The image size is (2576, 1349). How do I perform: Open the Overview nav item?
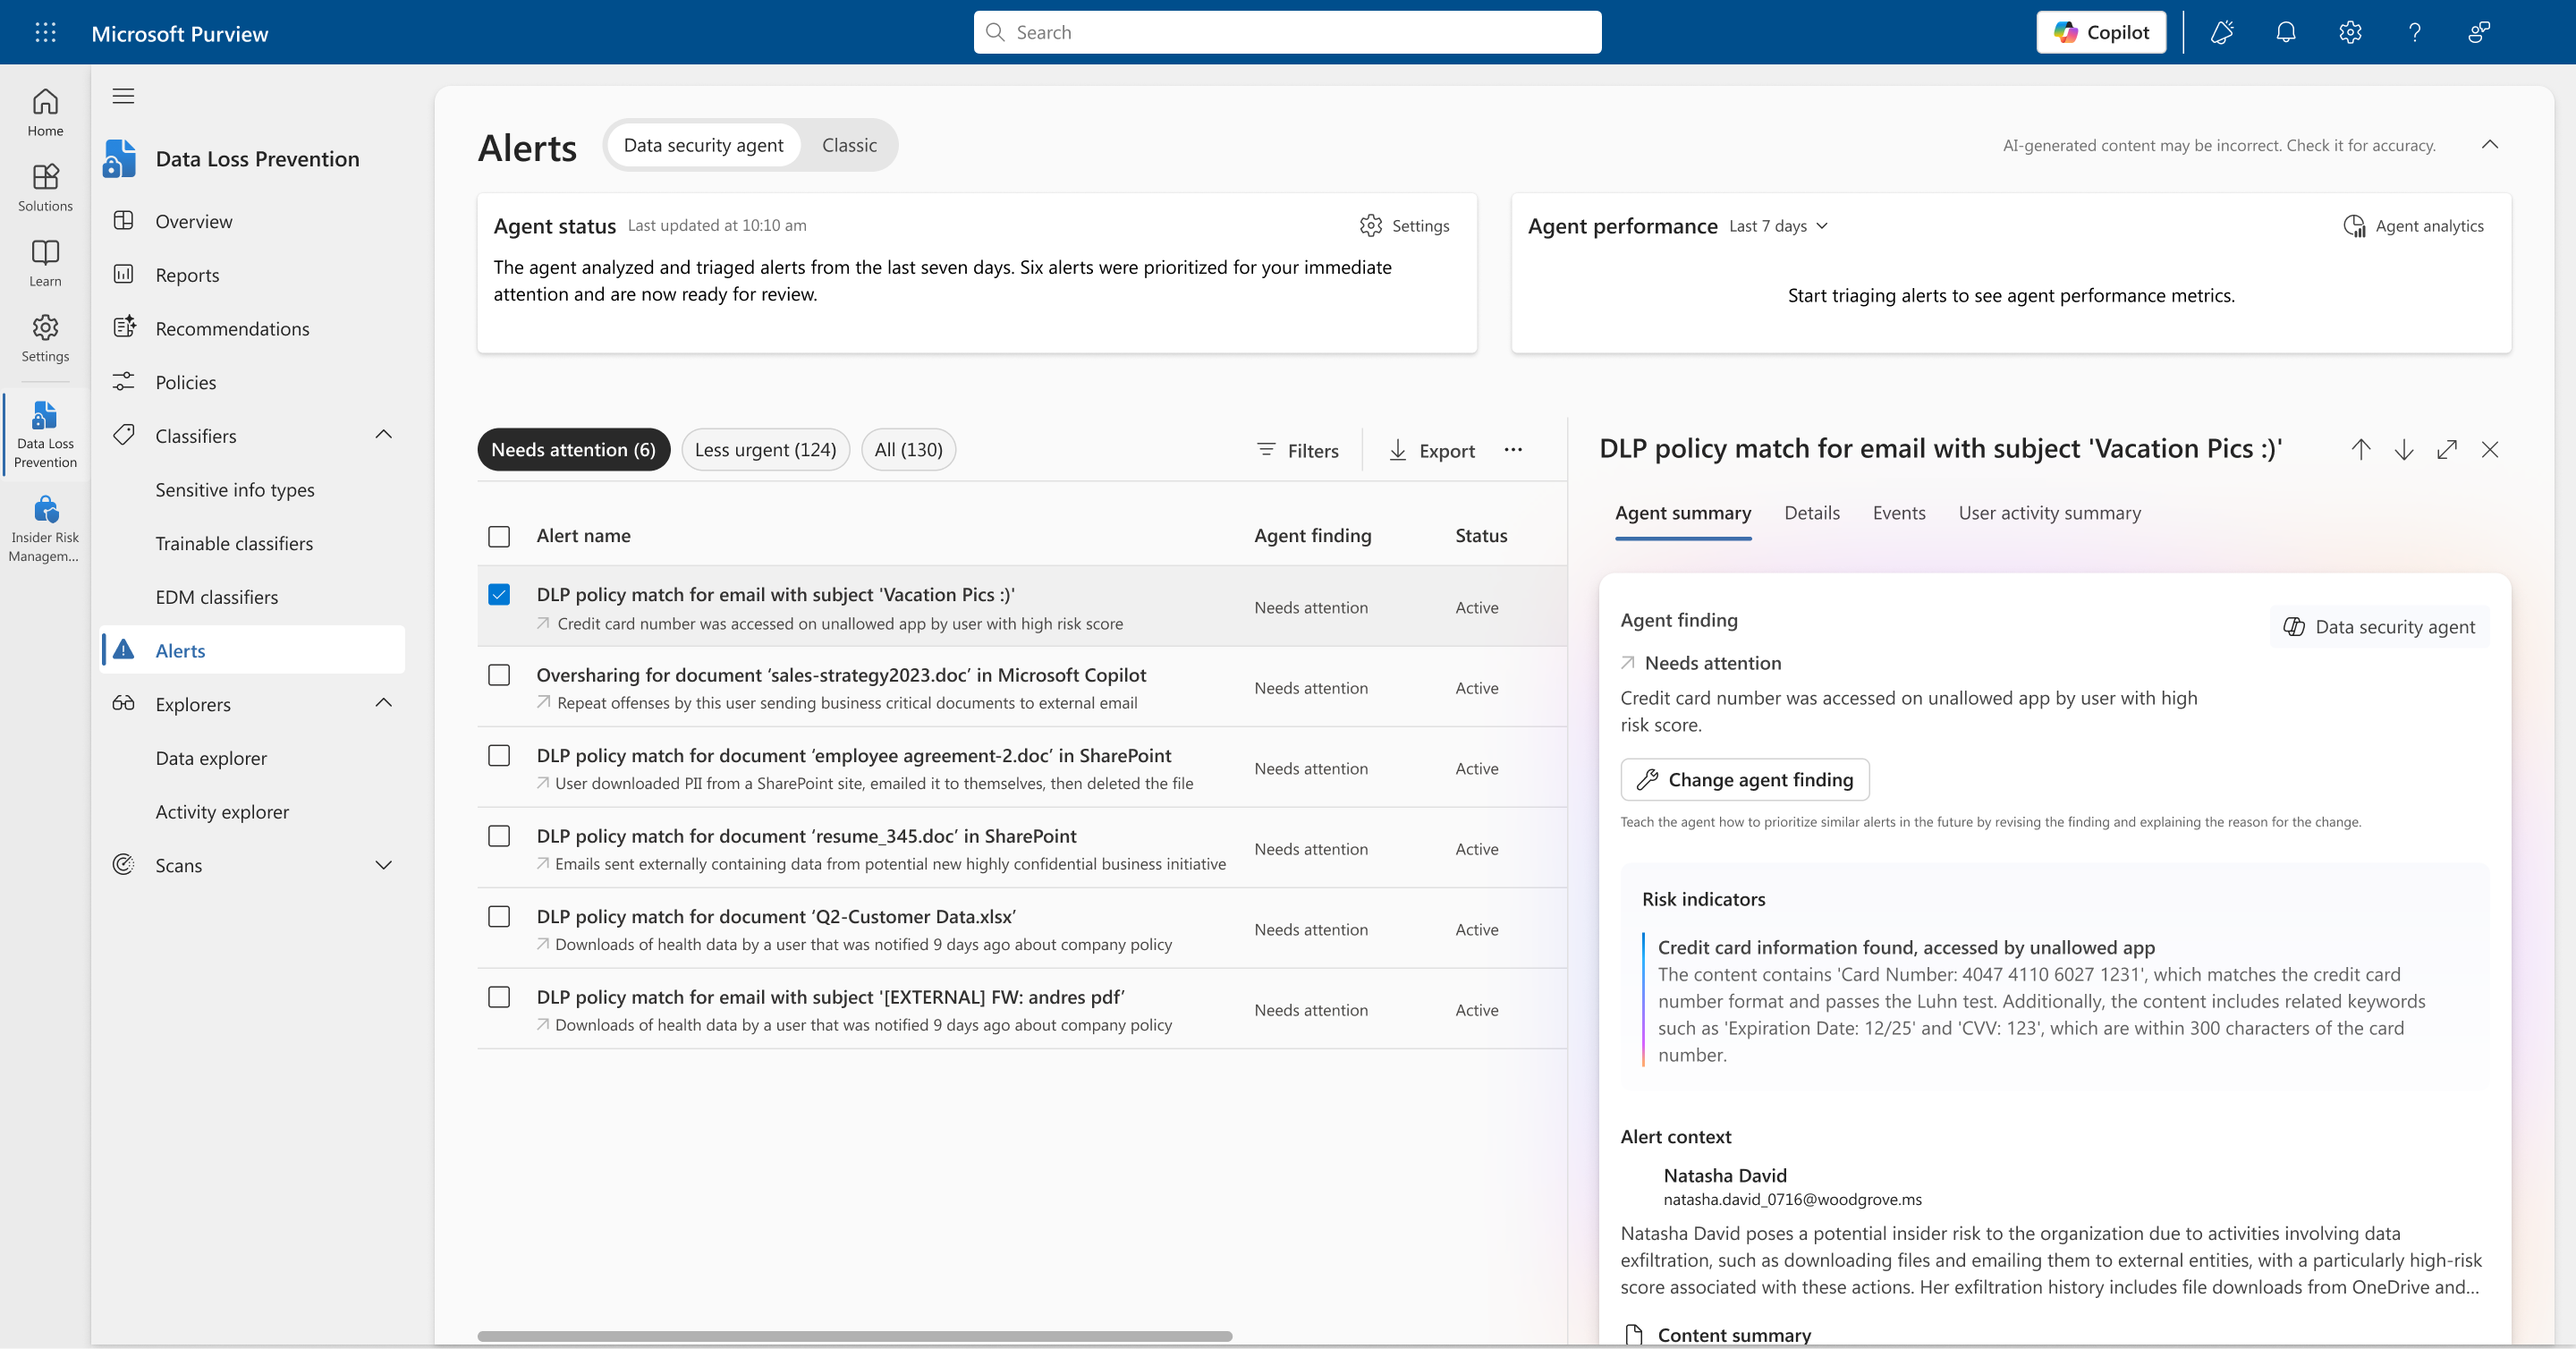tap(193, 221)
